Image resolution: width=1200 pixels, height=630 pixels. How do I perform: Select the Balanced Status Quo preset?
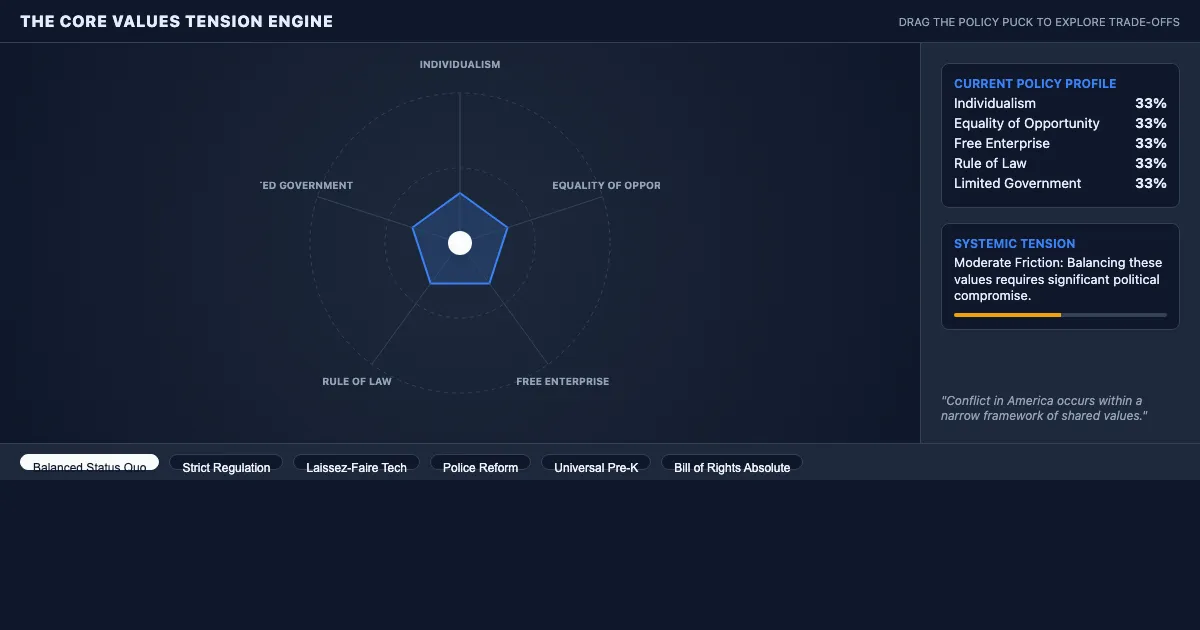coord(89,462)
